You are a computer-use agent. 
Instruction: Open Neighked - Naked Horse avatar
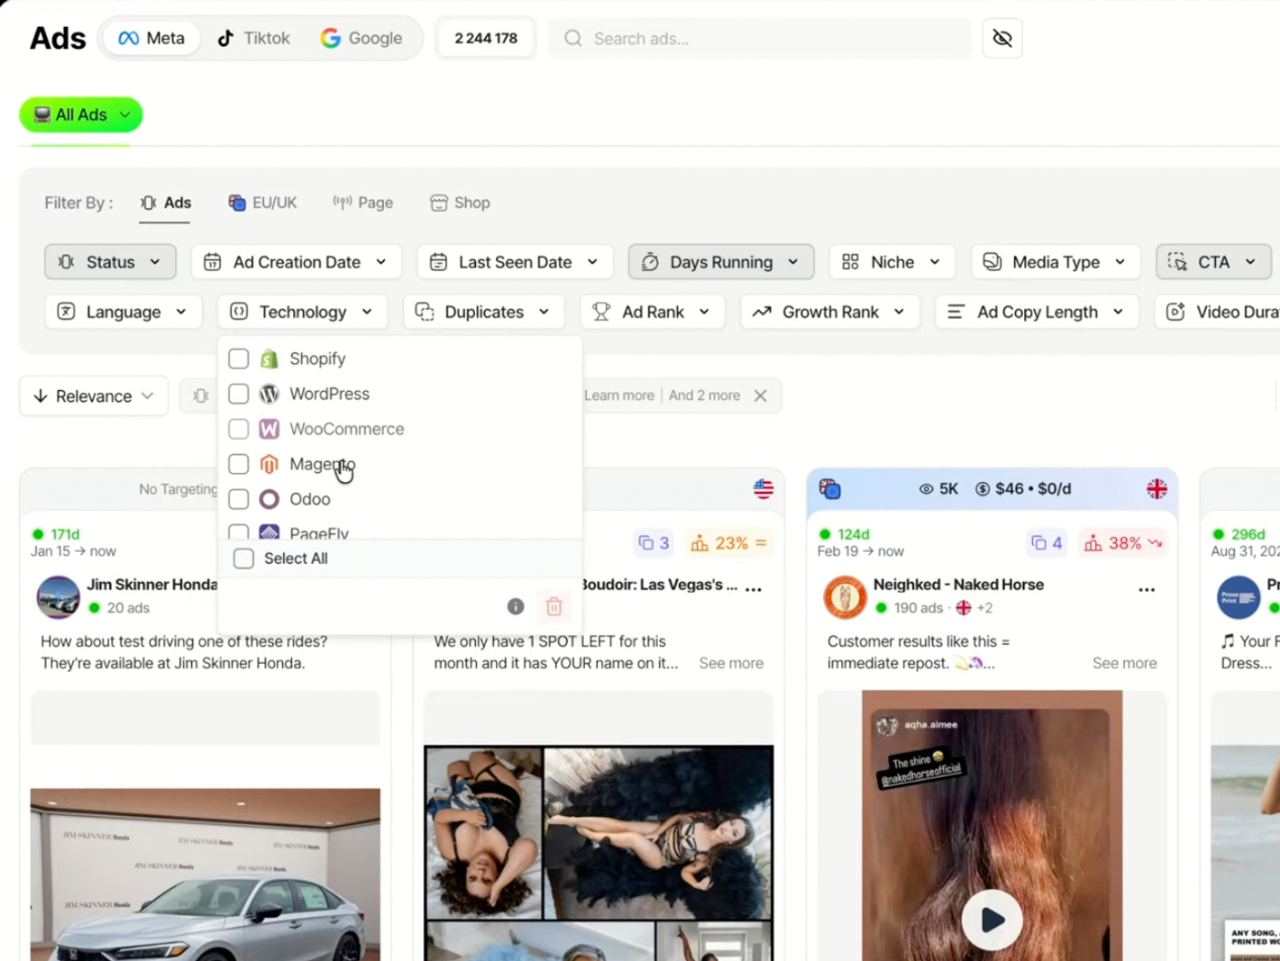(845, 597)
